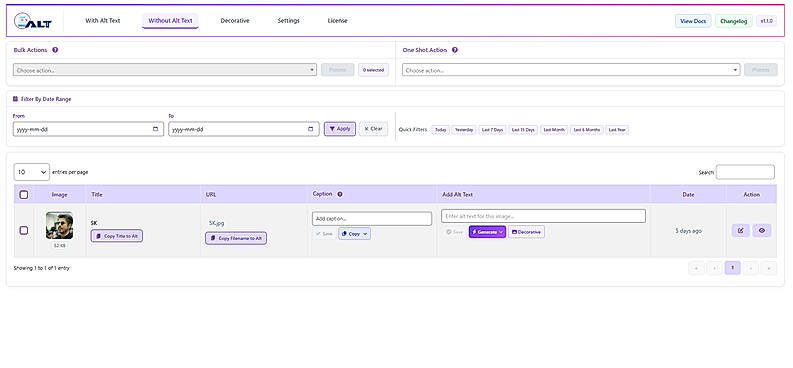Viewport: 793px width, 368px height.
Task: Click the eye view icon for SK row
Action: [762, 231]
